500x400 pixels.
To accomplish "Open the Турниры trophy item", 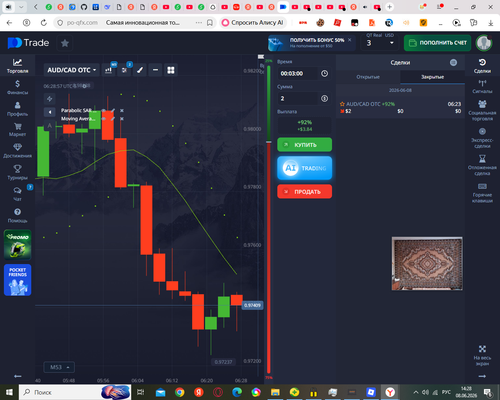I will (17, 172).
